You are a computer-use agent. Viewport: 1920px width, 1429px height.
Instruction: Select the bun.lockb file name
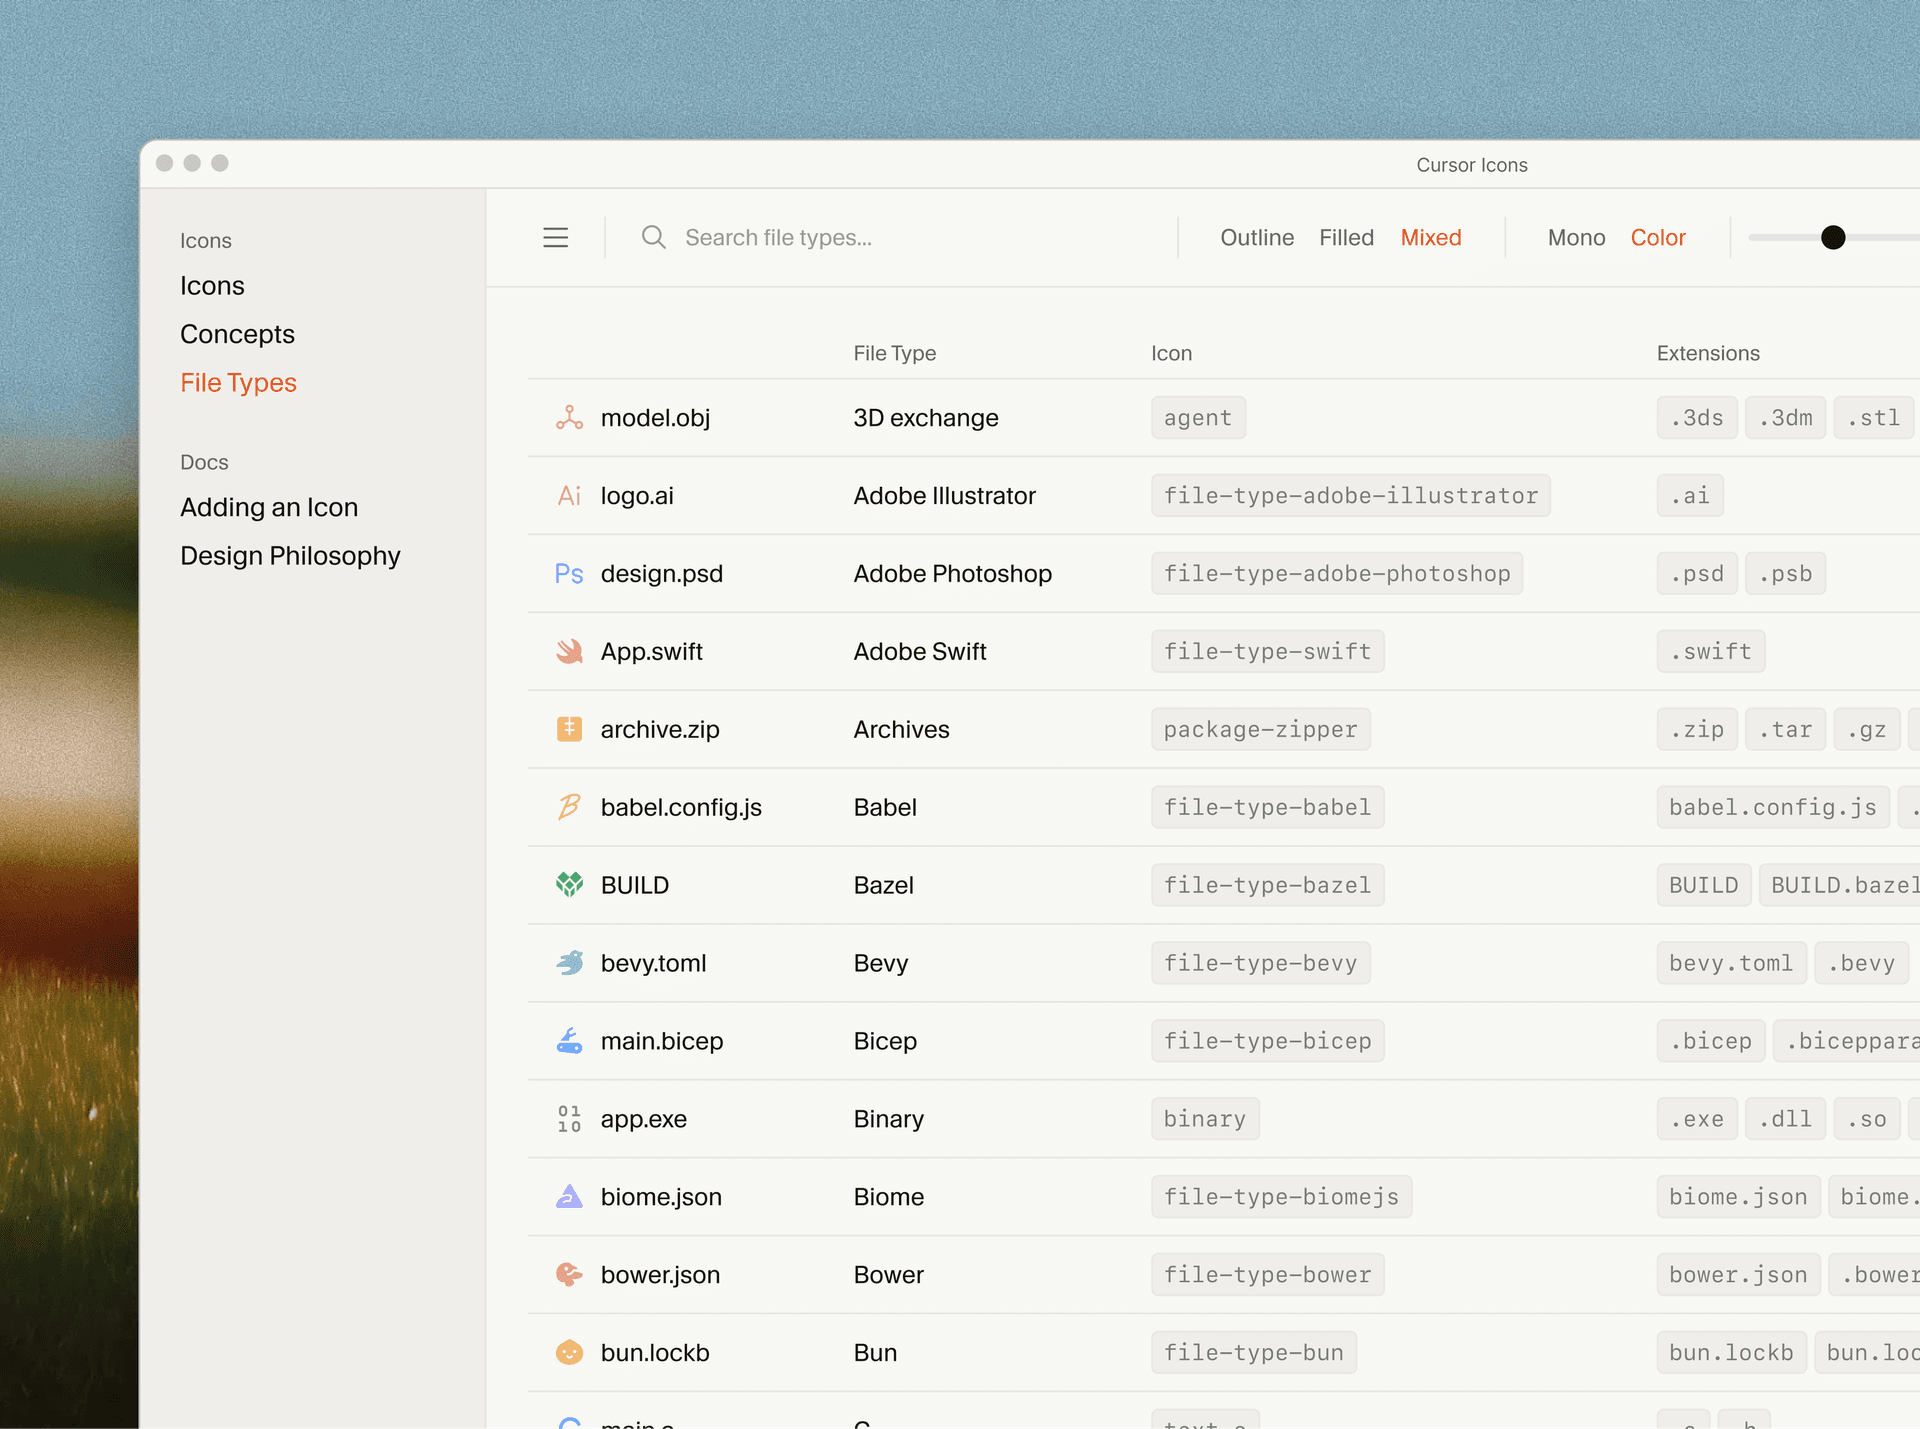[x=655, y=1354]
